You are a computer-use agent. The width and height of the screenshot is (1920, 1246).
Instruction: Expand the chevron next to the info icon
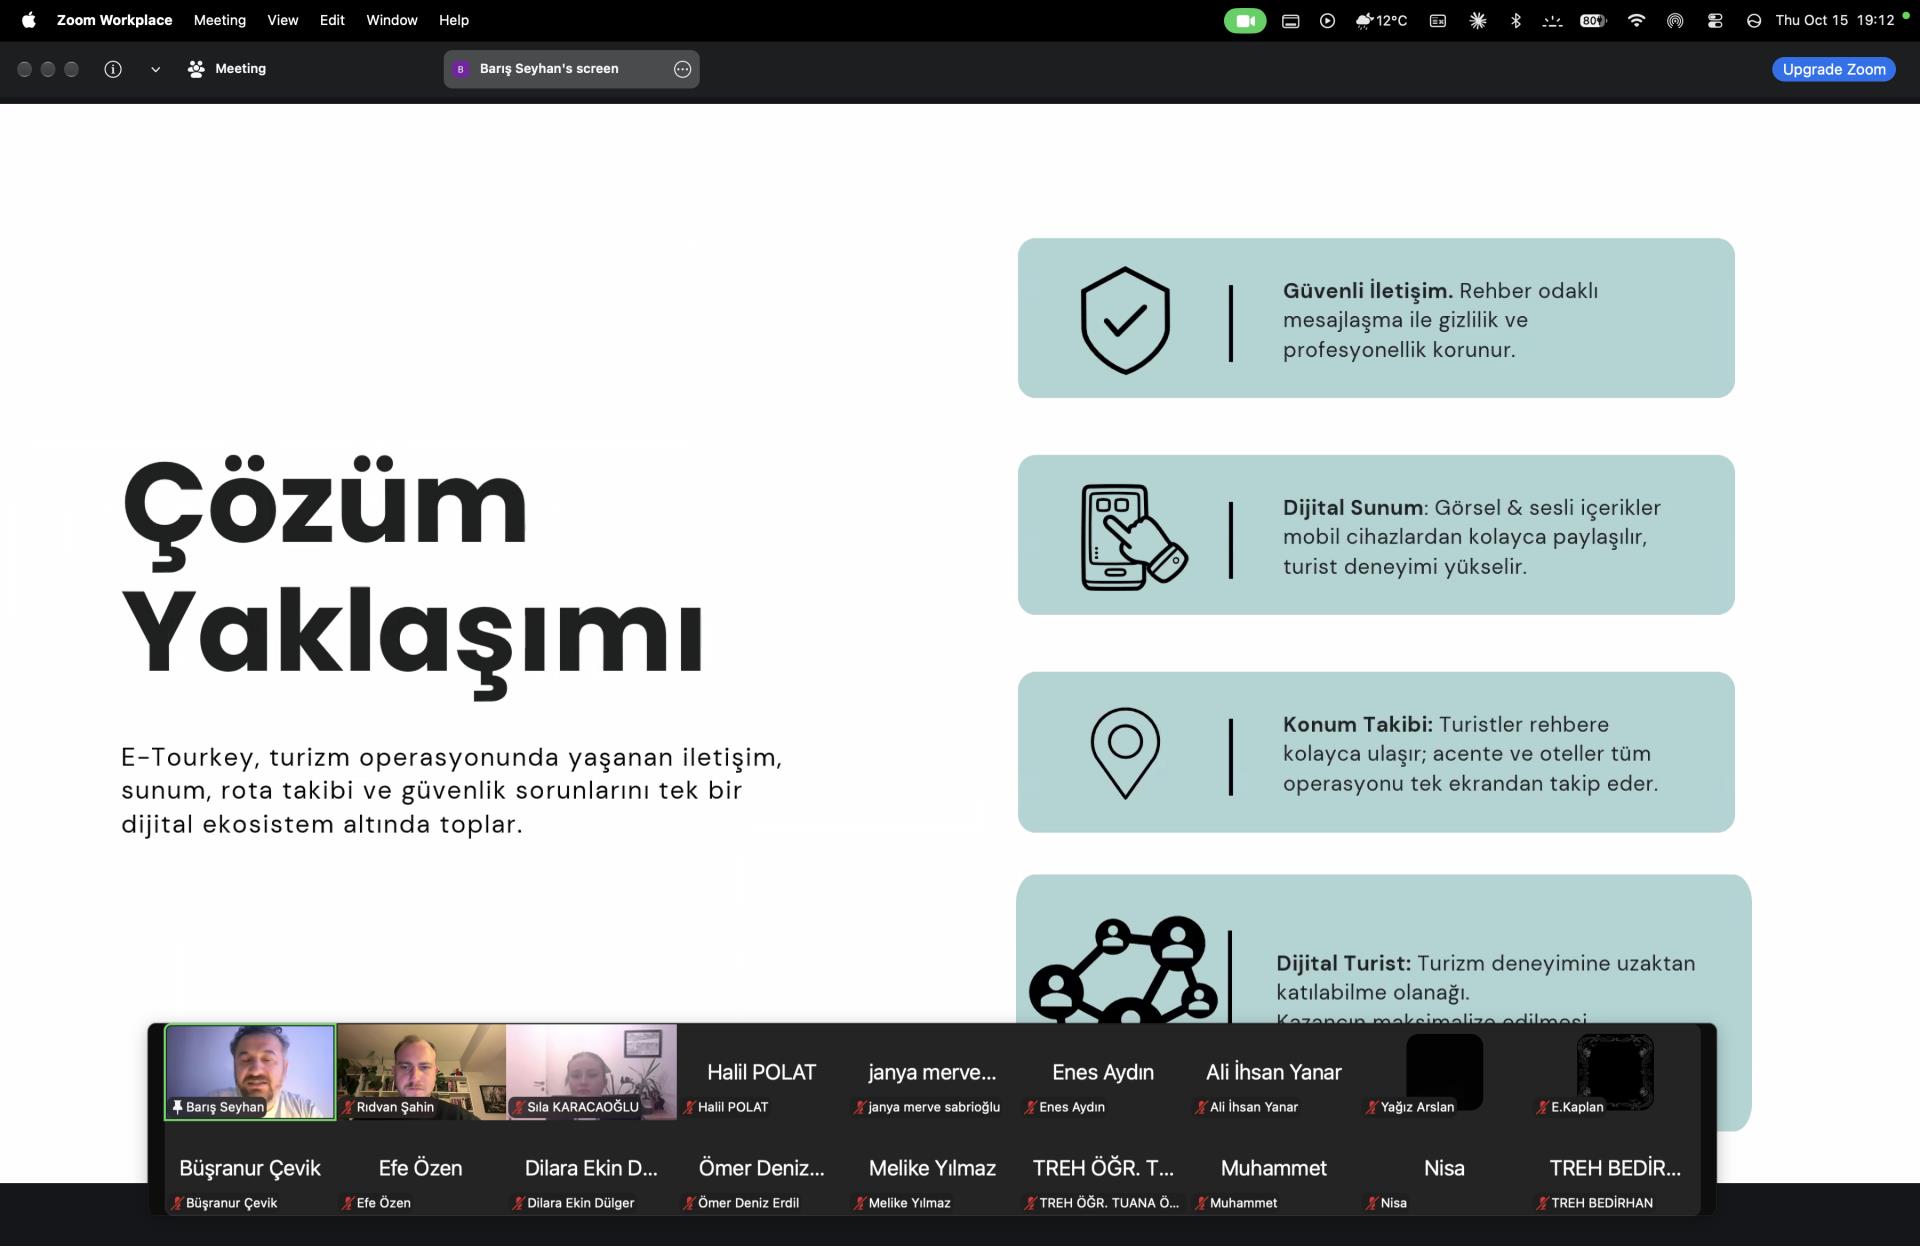pyautogui.click(x=155, y=69)
